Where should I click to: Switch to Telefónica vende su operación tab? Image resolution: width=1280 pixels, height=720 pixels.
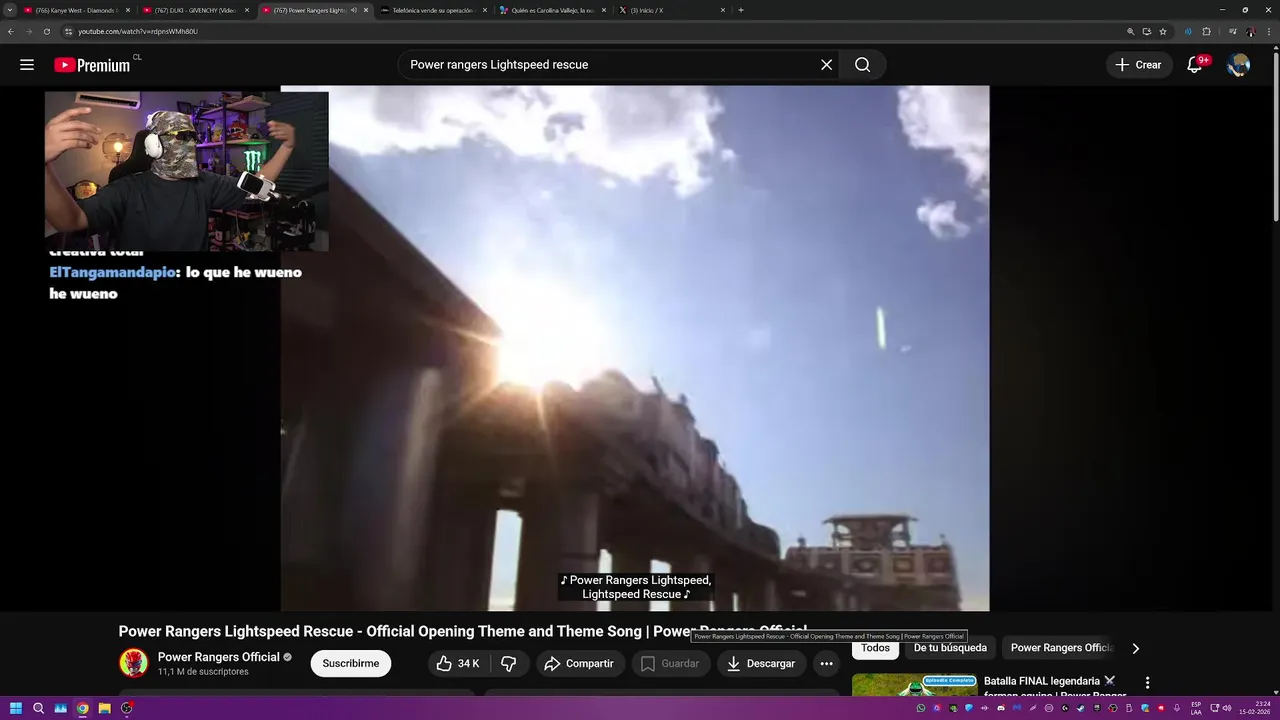[433, 10]
